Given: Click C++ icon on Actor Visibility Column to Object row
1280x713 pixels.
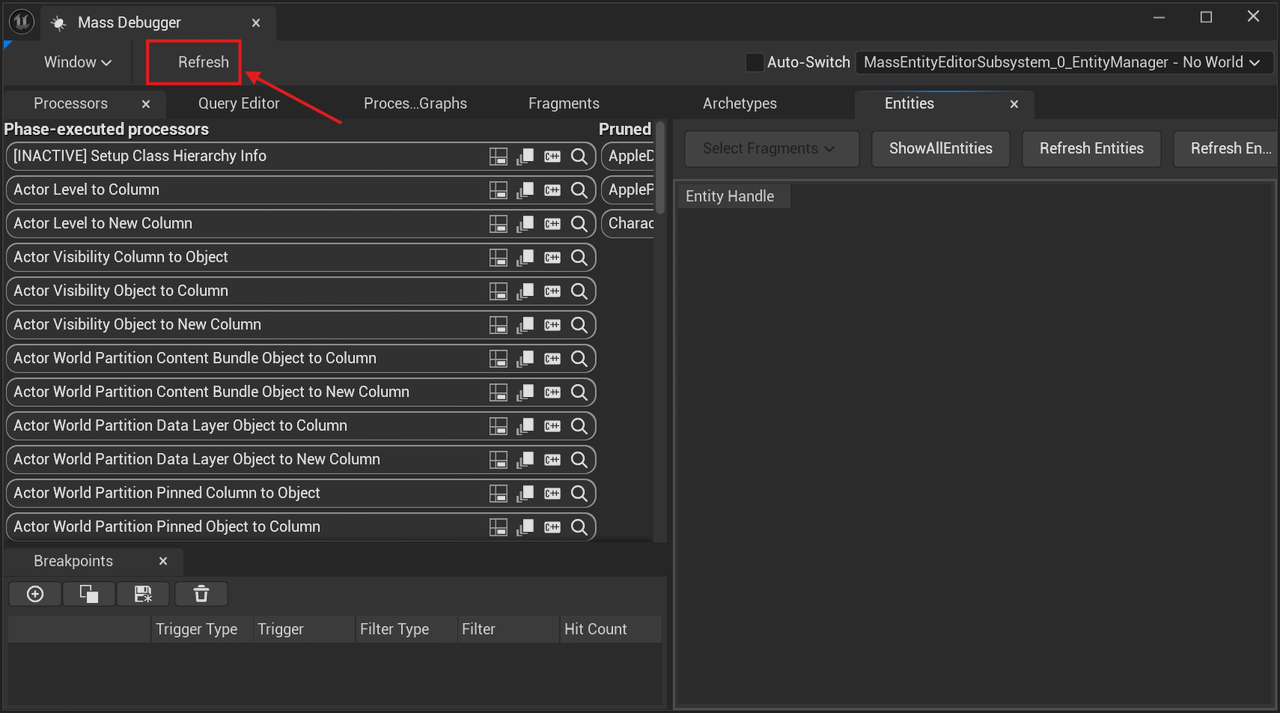Looking at the screenshot, I should point(552,257).
